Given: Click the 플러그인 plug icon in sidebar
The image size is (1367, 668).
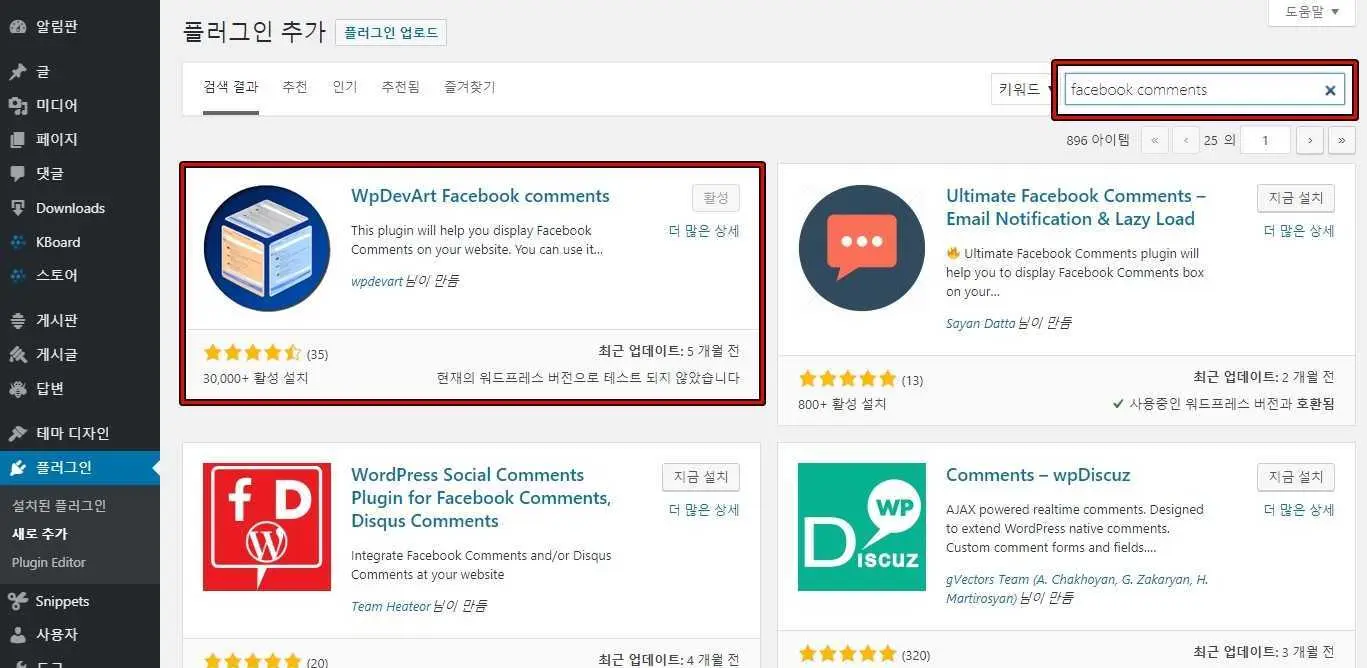Looking at the screenshot, I should point(18,467).
